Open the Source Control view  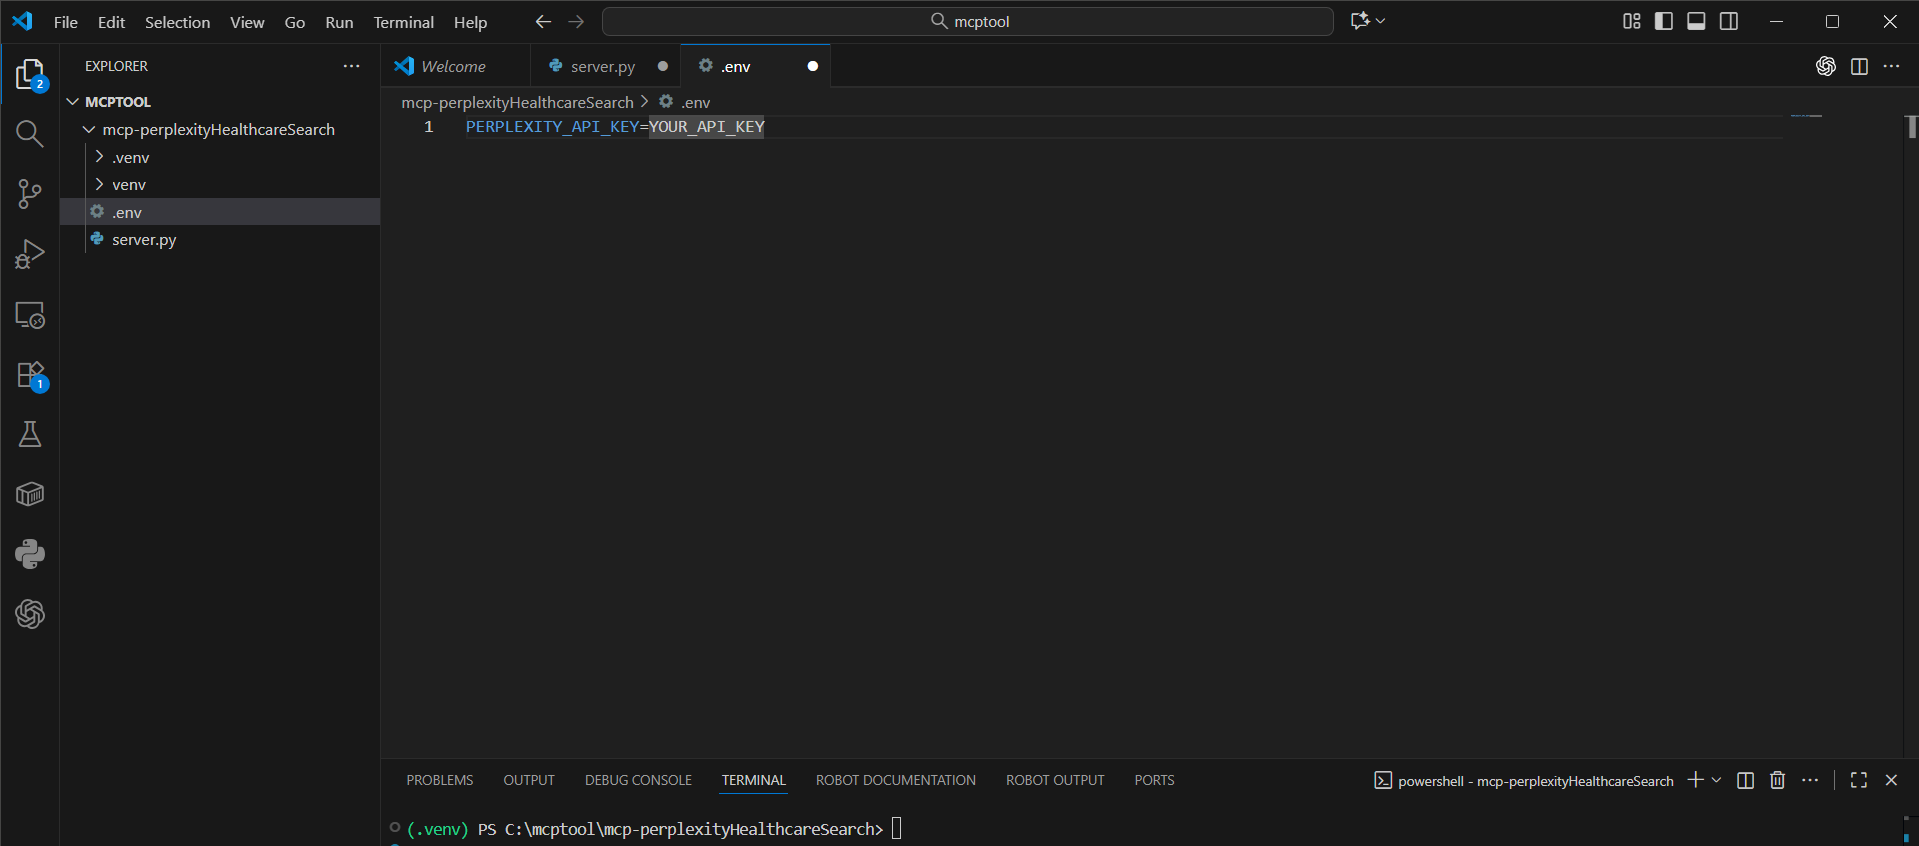pos(30,194)
